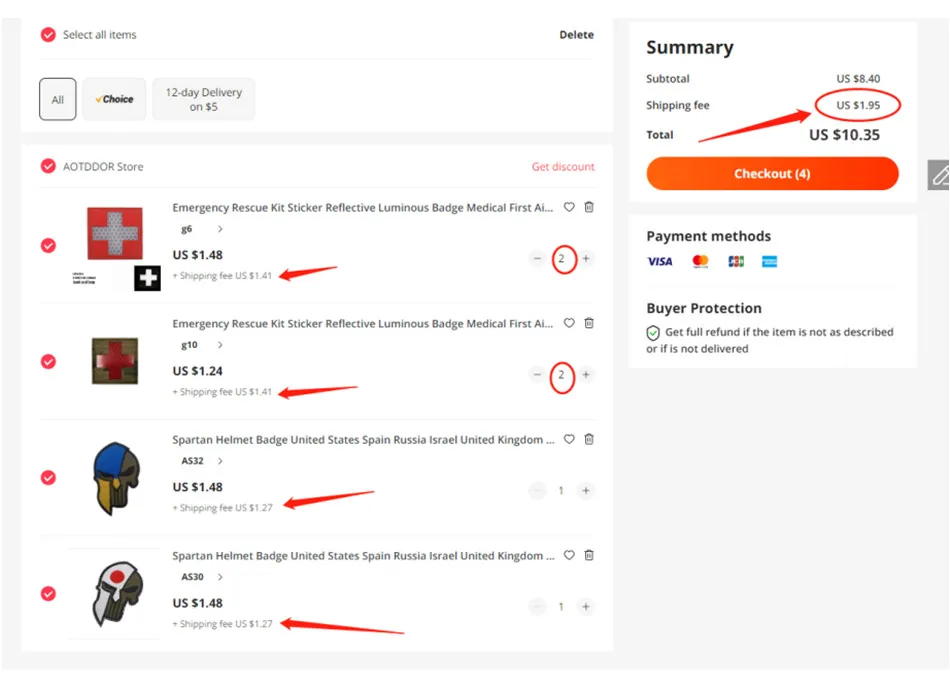Add g6 rescue sticker to wishlist heart
The width and height of the screenshot is (950, 700).
[x=569, y=207]
